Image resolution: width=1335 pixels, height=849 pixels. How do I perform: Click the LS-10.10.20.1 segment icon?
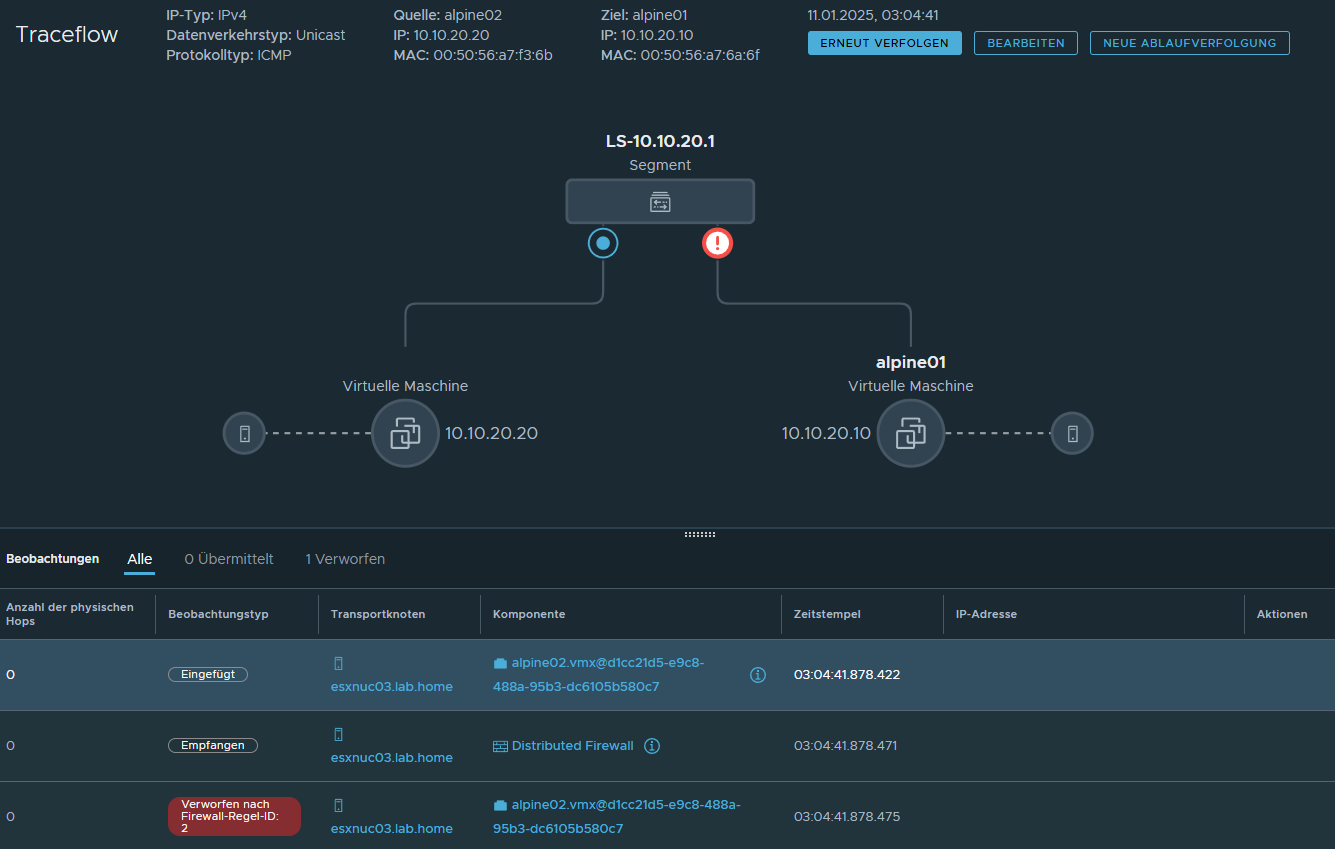click(660, 202)
